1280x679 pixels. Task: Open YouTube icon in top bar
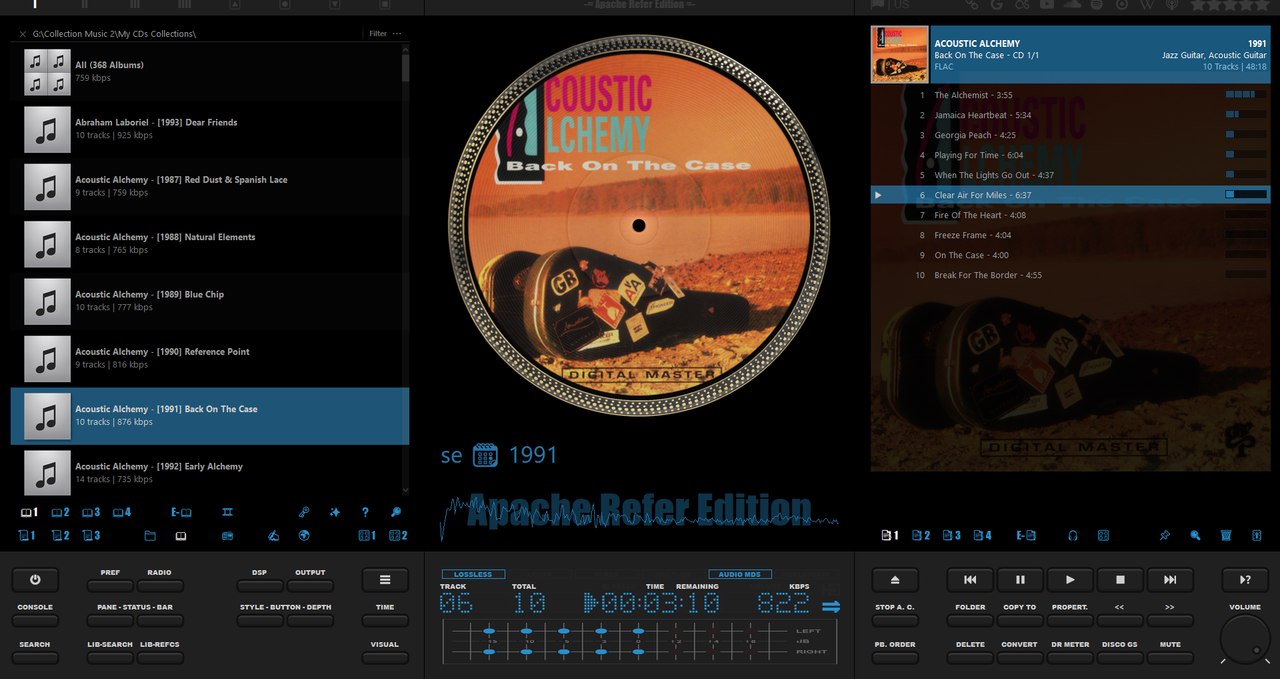click(x=1047, y=5)
